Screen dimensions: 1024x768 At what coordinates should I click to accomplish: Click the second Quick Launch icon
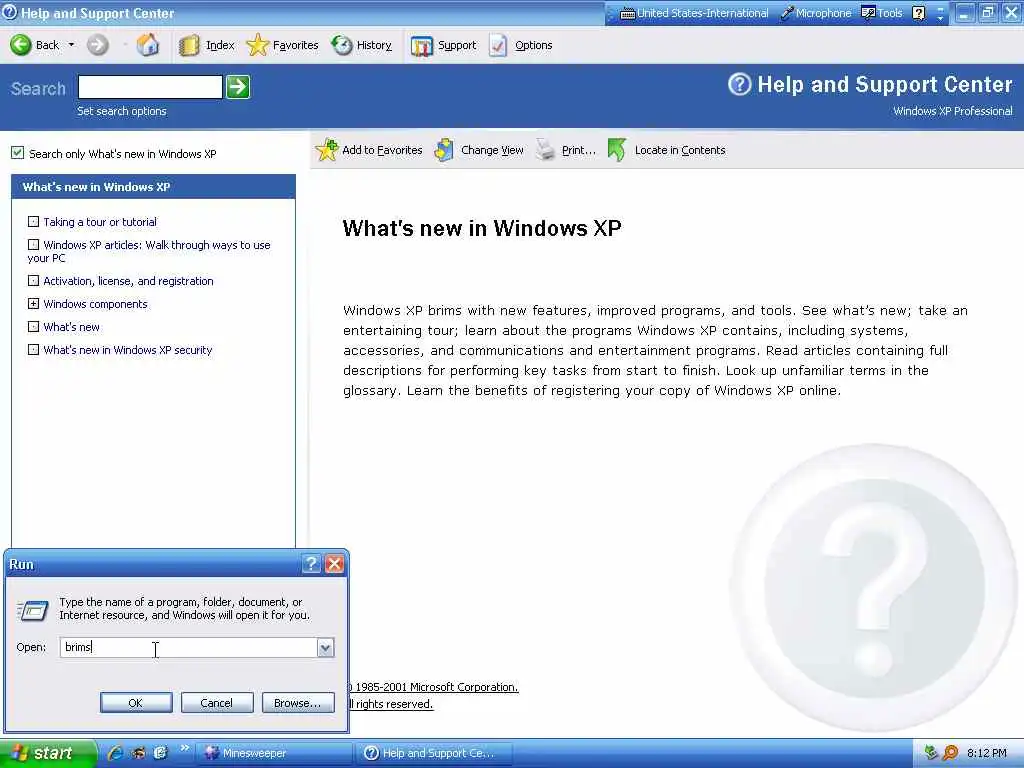pyautogui.click(x=138, y=753)
